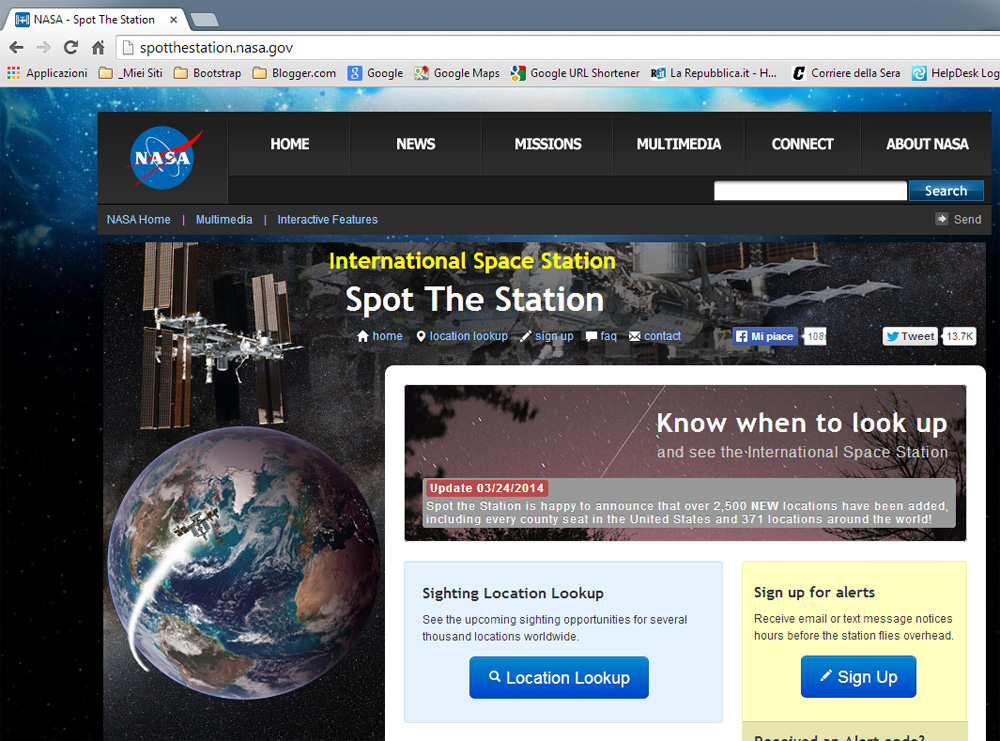Click the browser forward arrow

pos(43,47)
